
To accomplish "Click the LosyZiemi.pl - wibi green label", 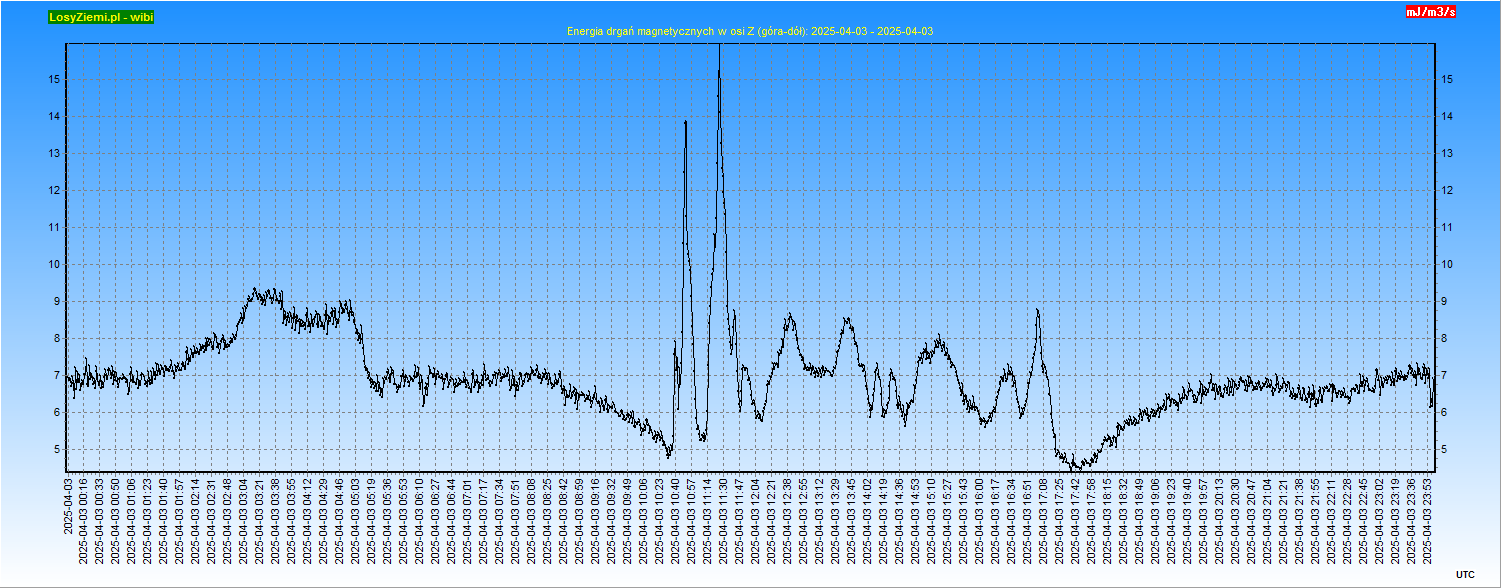I will [101, 17].
